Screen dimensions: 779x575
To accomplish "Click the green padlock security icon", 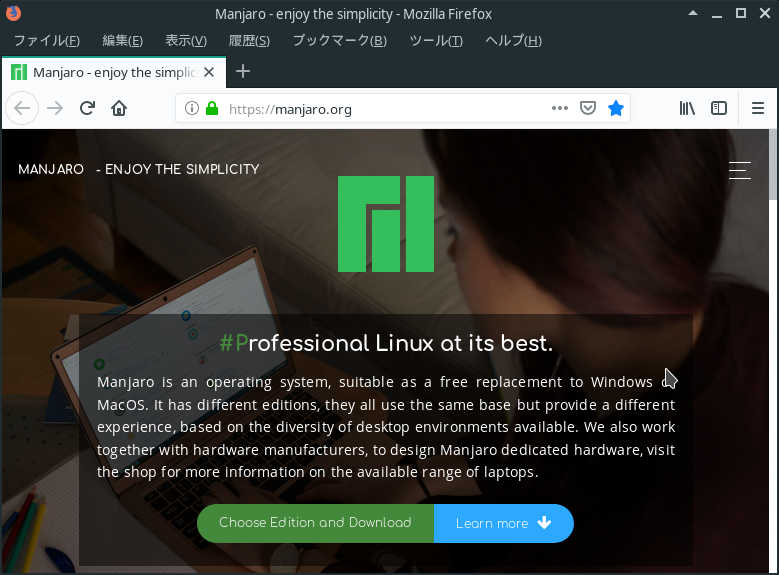I will click(x=212, y=108).
